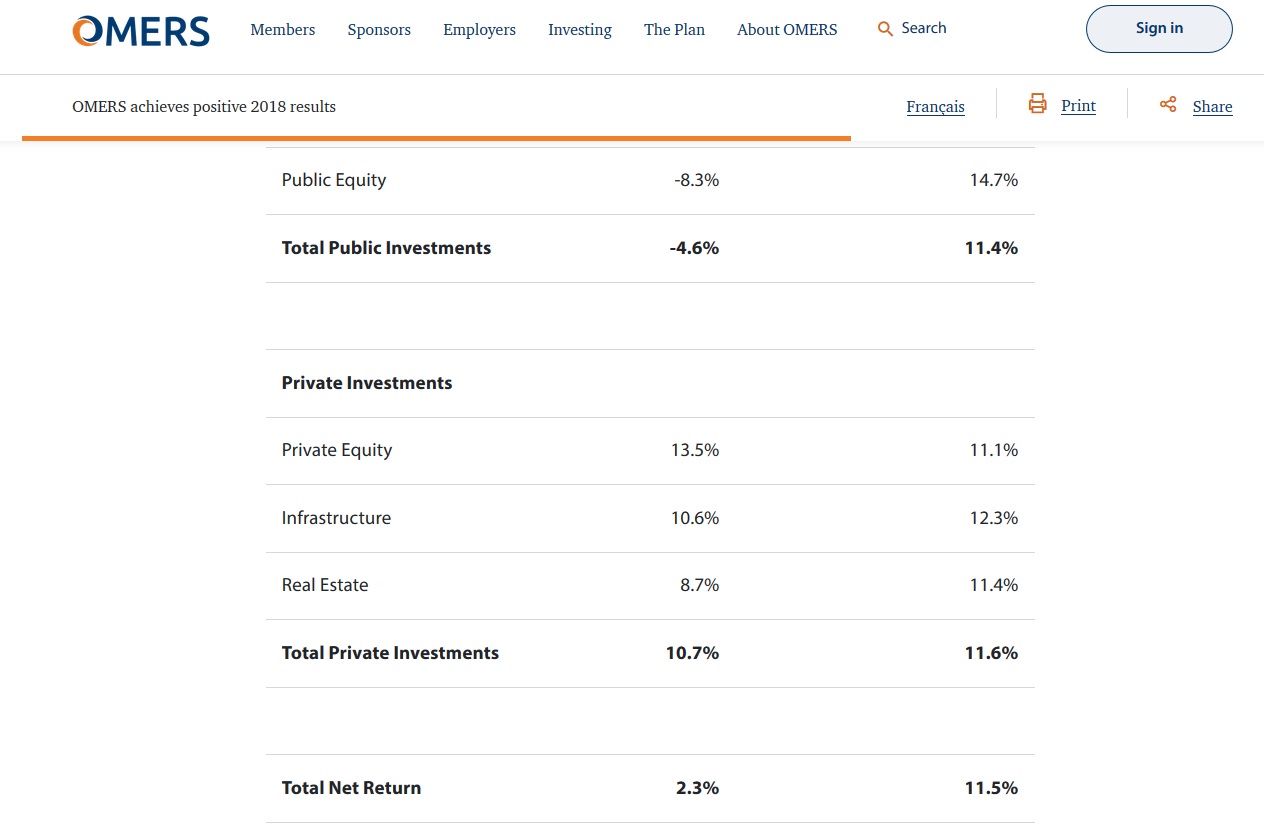Switch the page to Français
1264x832 pixels.
935,106
